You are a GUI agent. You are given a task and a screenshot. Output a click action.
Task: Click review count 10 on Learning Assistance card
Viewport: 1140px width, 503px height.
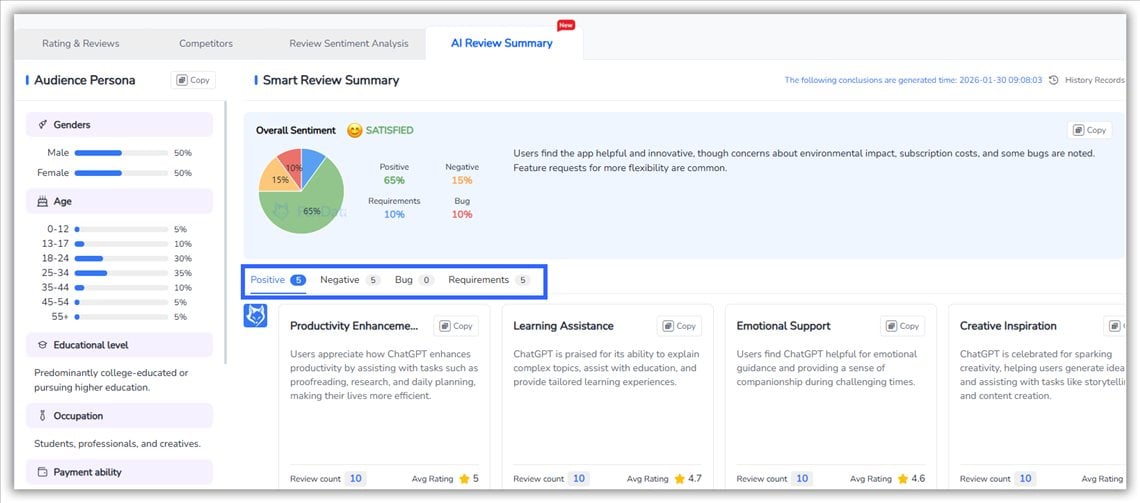point(578,478)
